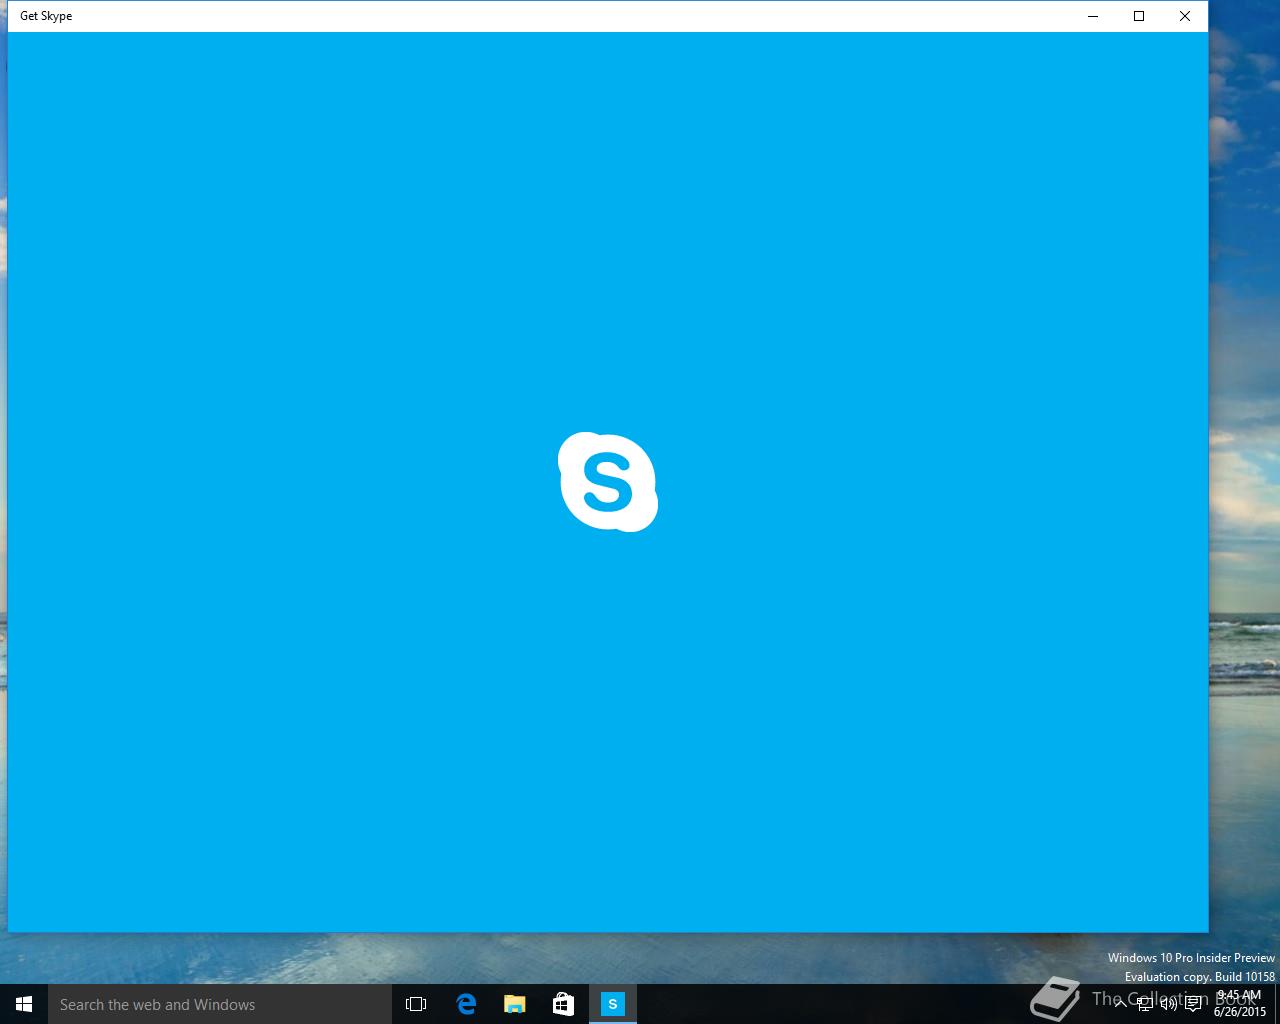Maximize the Get Skype window
This screenshot has width=1280, height=1024.
click(1139, 16)
